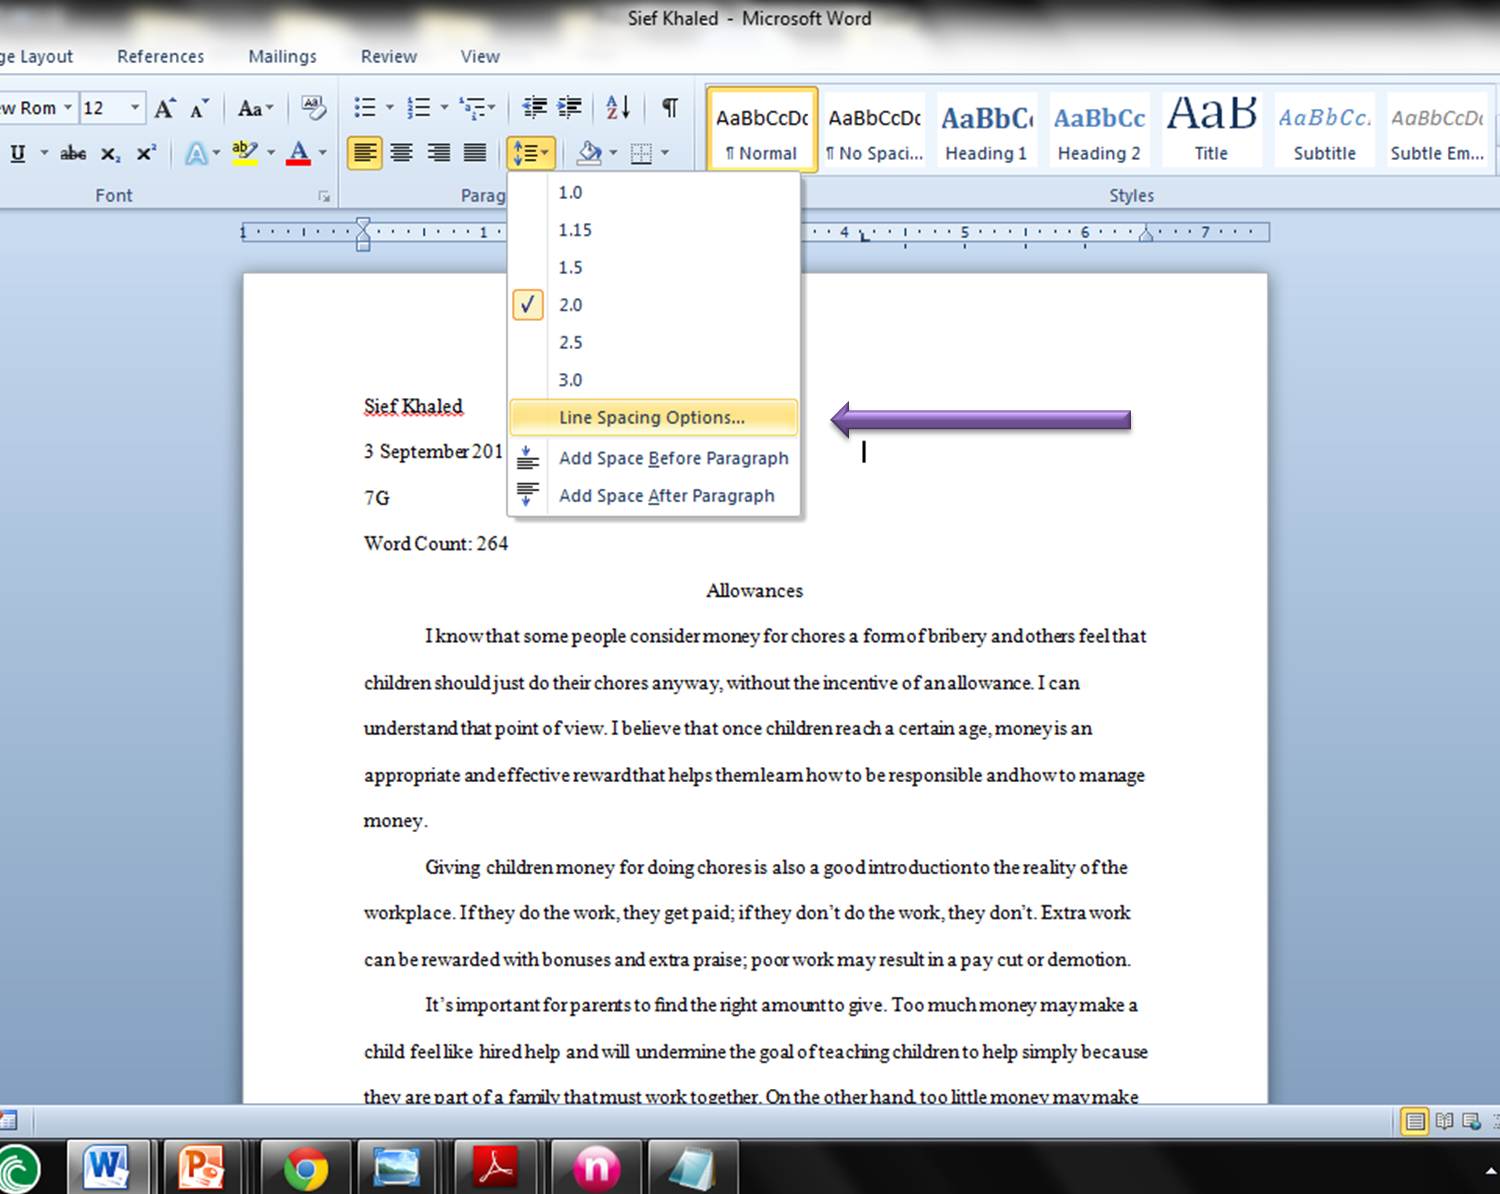Choose 1.5 line spacing
The width and height of the screenshot is (1500, 1194).
click(654, 267)
